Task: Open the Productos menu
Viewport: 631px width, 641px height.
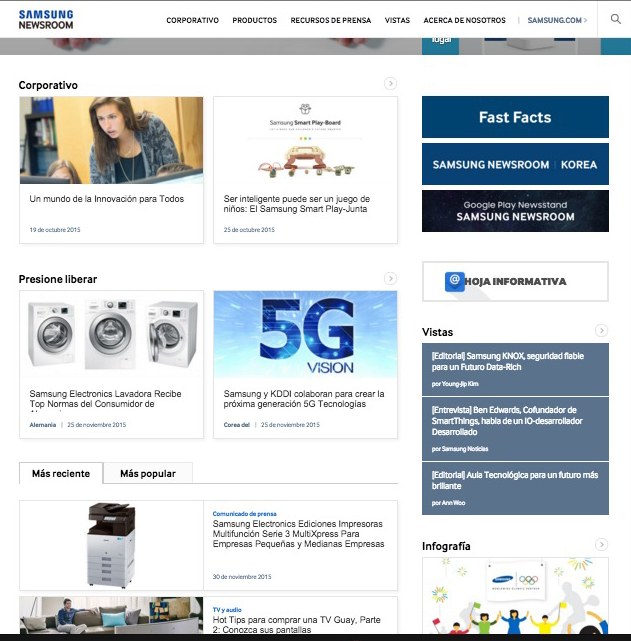Action: click(254, 20)
